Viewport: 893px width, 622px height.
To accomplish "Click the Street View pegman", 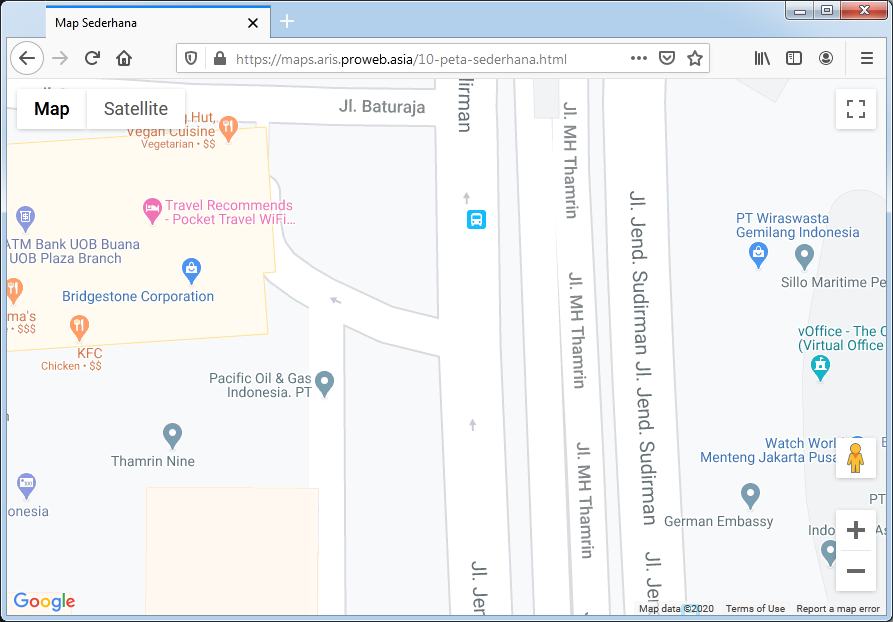I will tap(855, 458).
